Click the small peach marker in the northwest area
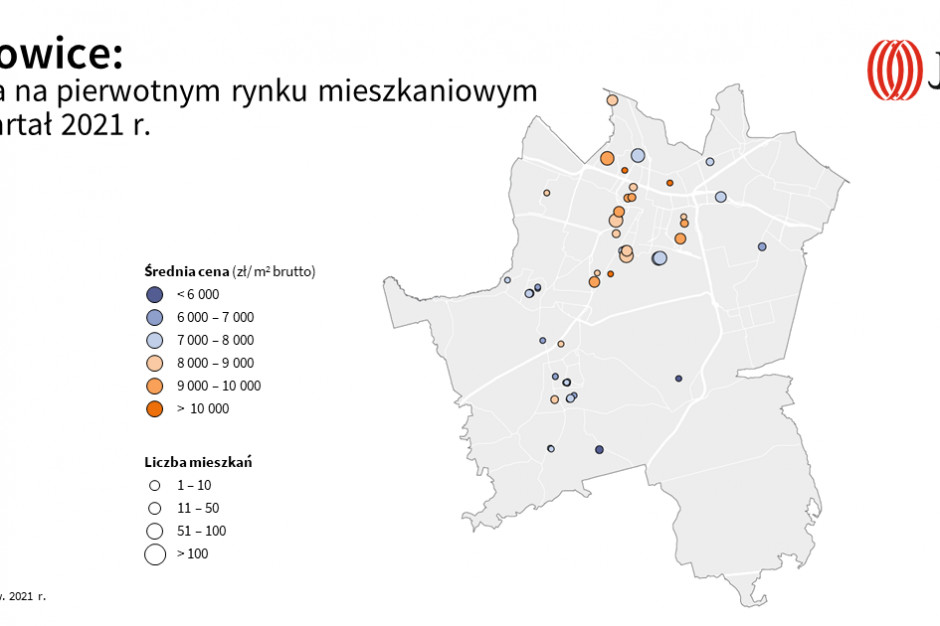Screen dimensions: 940x626 point(547,193)
